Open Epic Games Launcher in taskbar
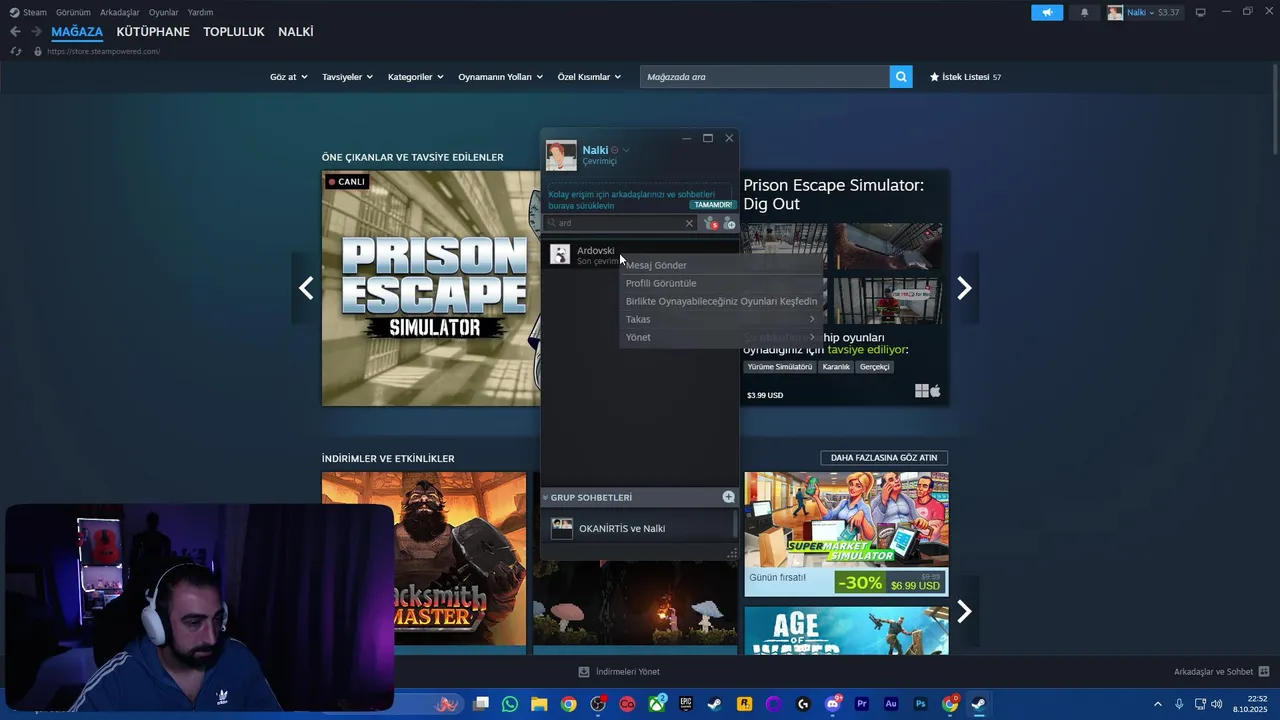Screen dimensions: 1280x720 click(x=686, y=704)
